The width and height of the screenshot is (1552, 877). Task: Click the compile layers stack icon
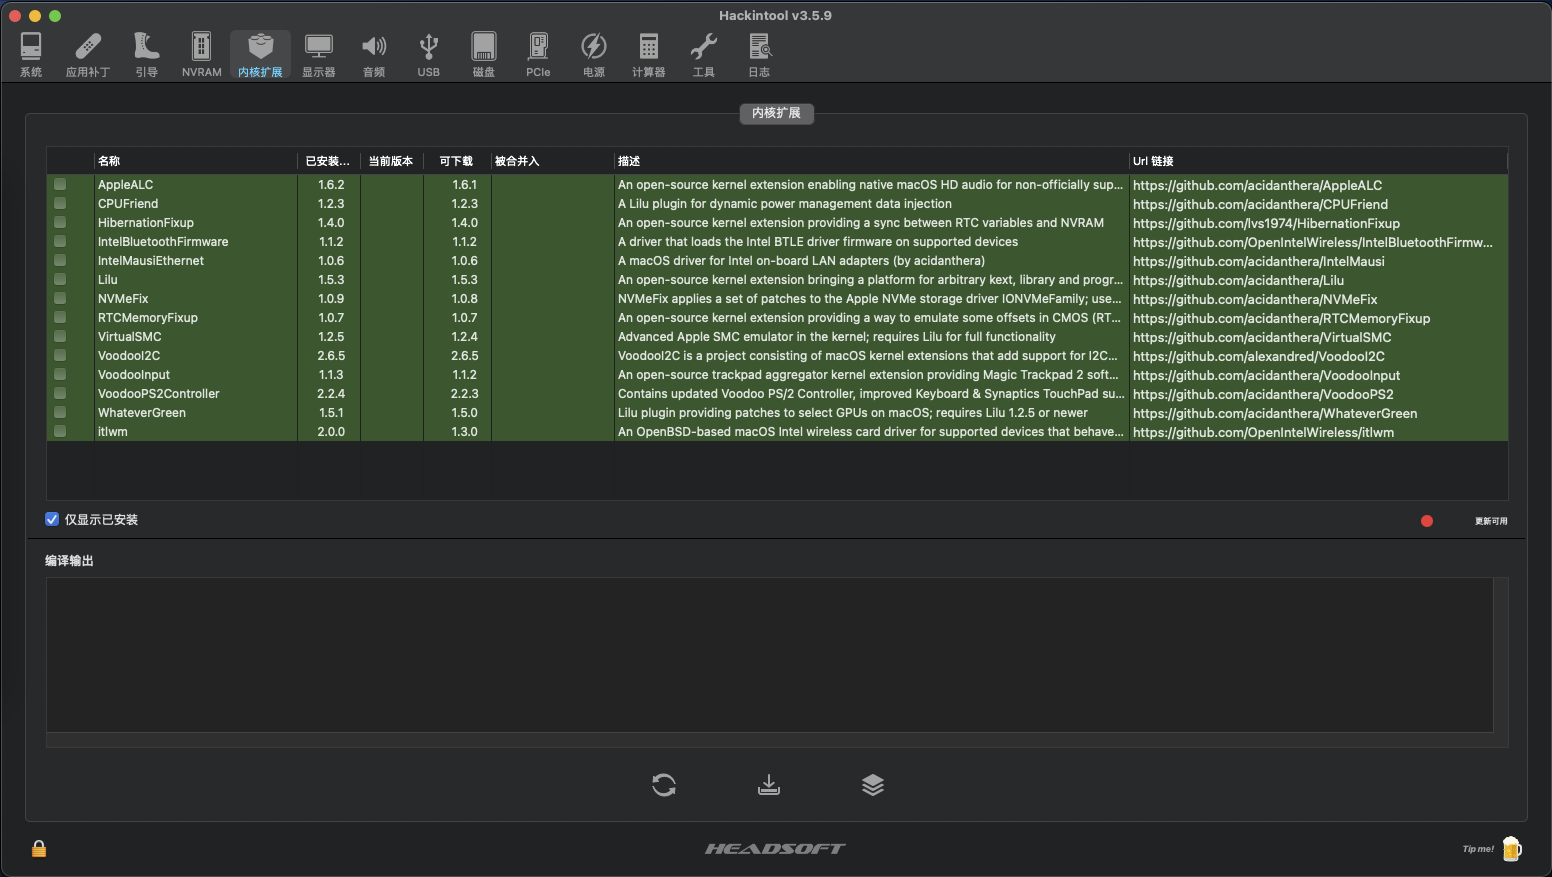pyautogui.click(x=873, y=785)
